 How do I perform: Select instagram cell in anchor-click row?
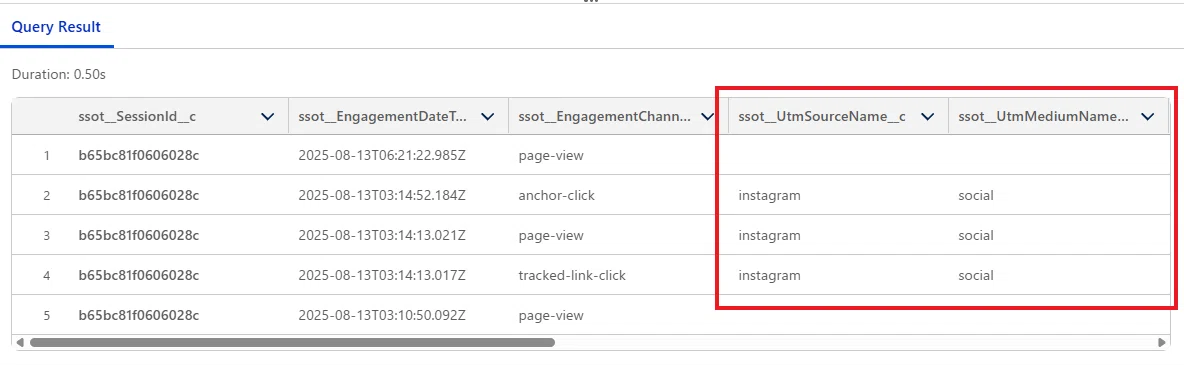(769, 196)
